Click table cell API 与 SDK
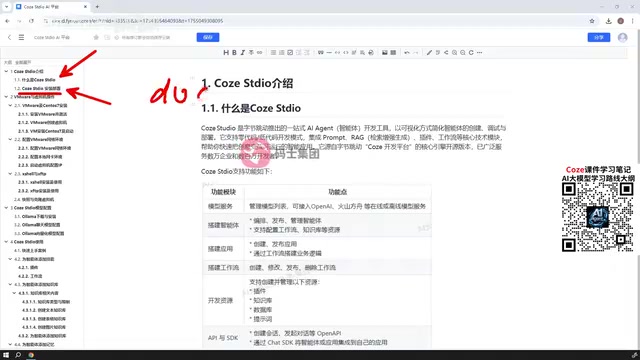 coord(223,338)
